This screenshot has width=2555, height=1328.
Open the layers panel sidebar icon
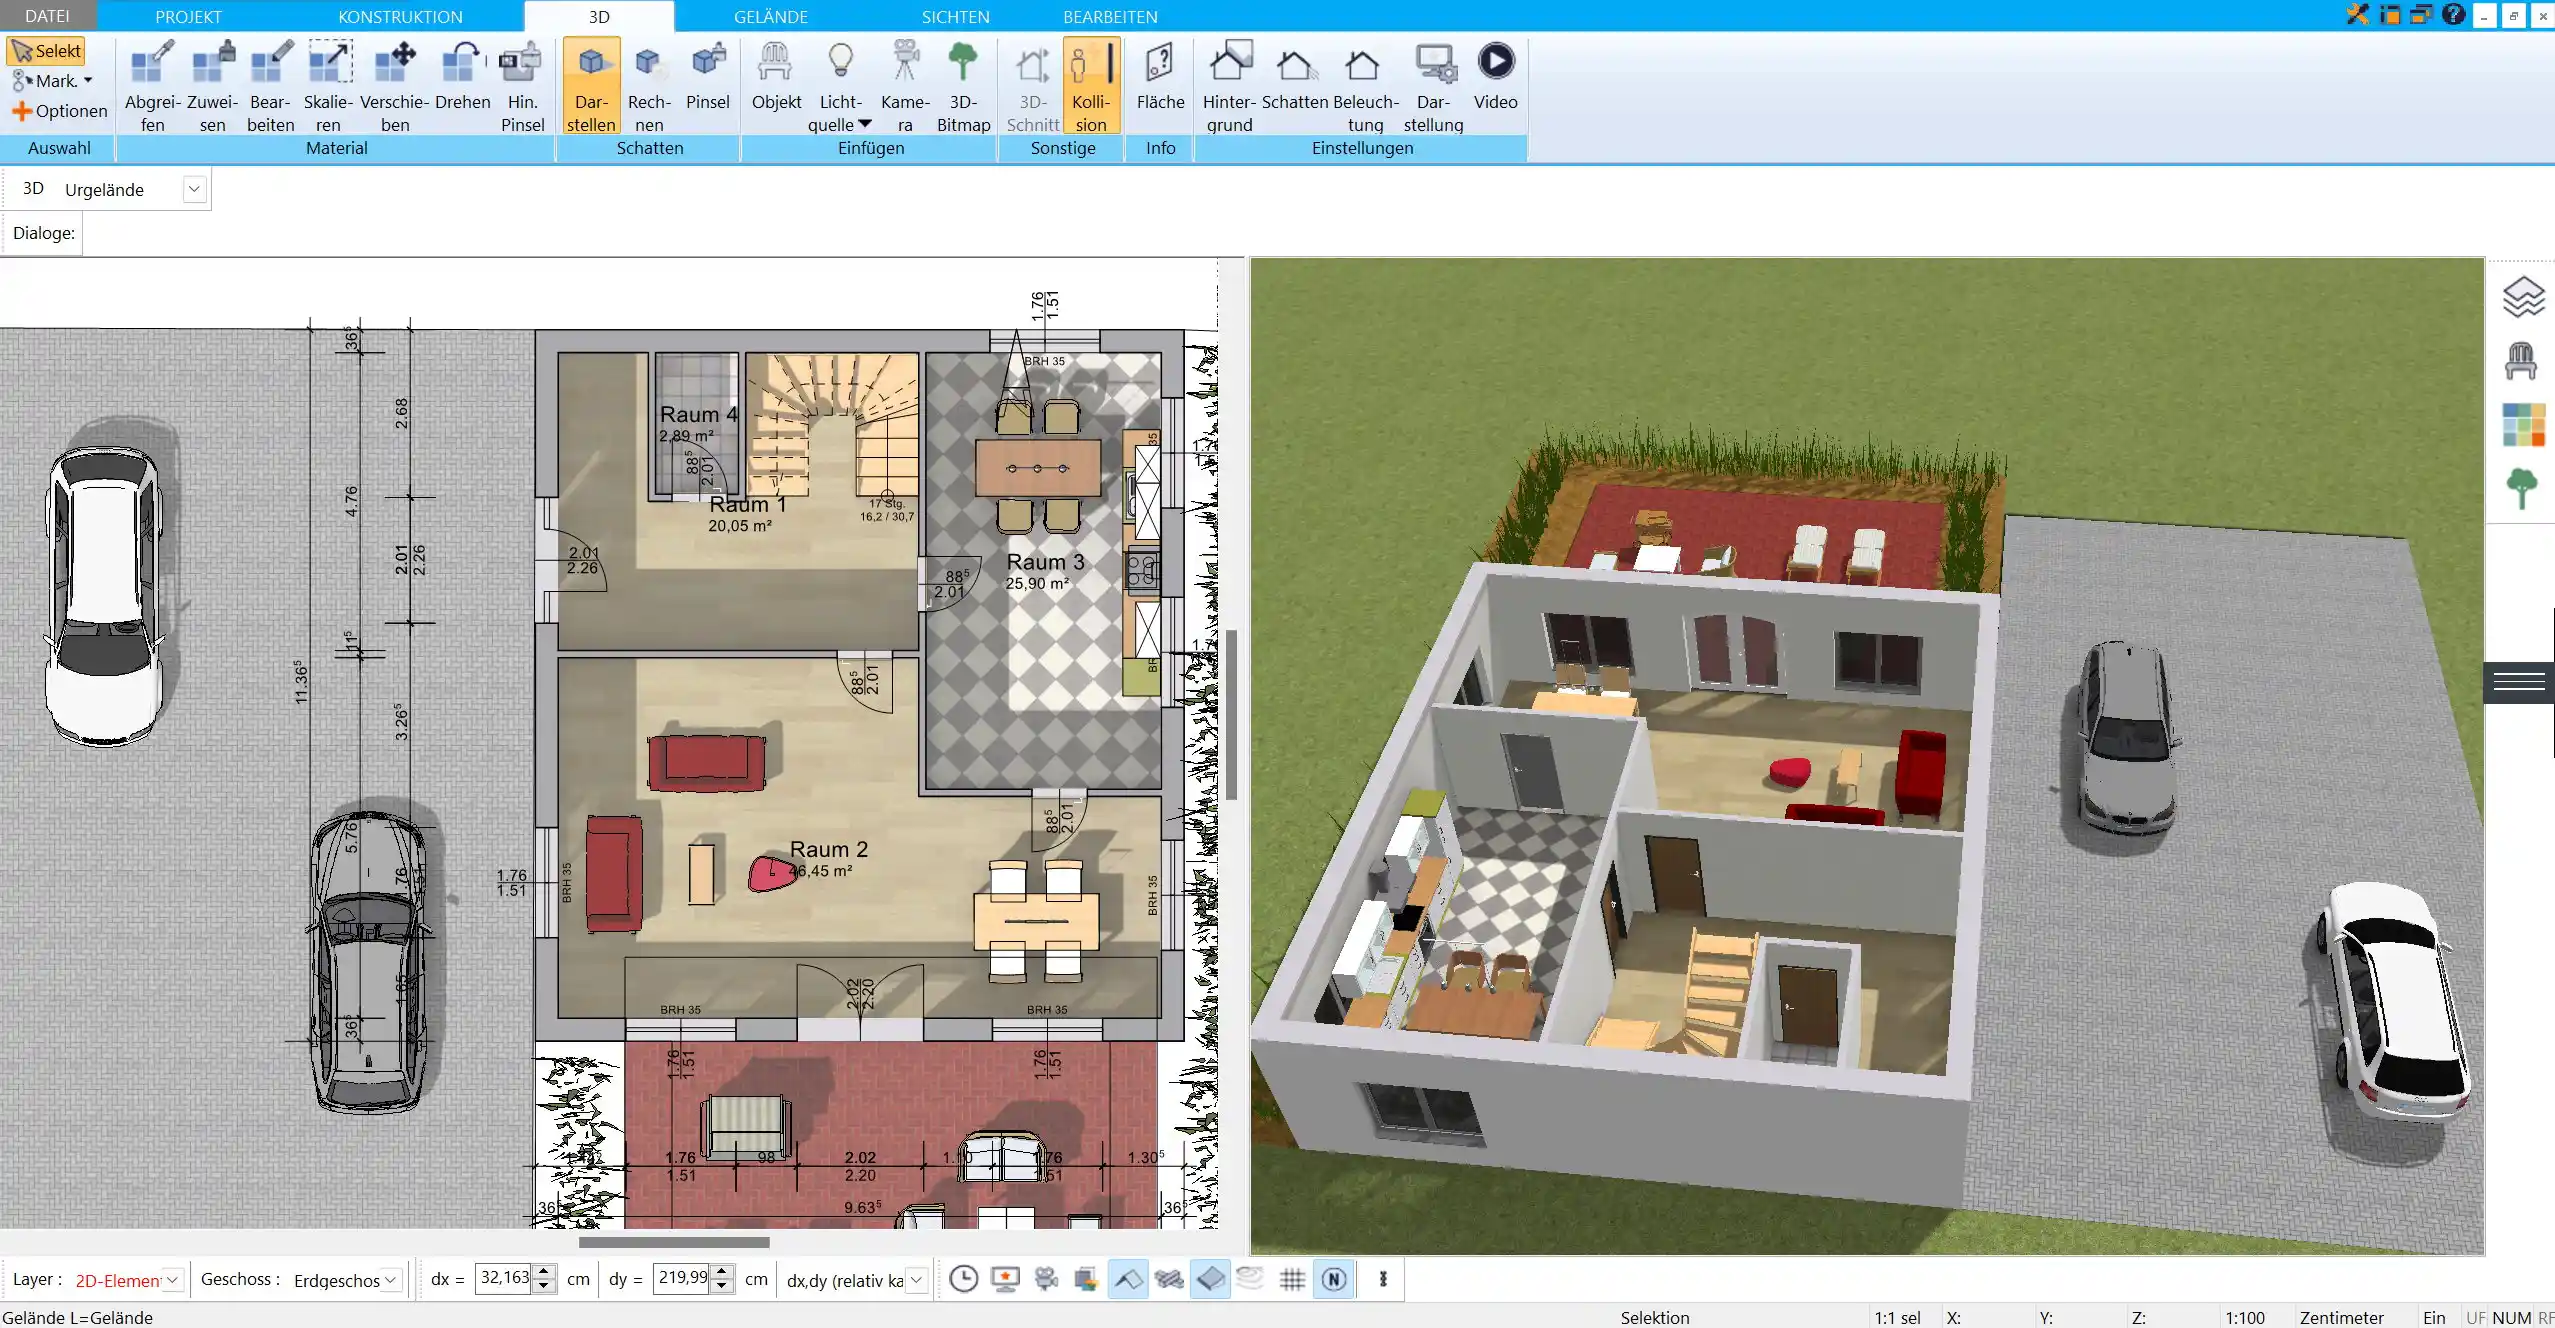(2523, 297)
